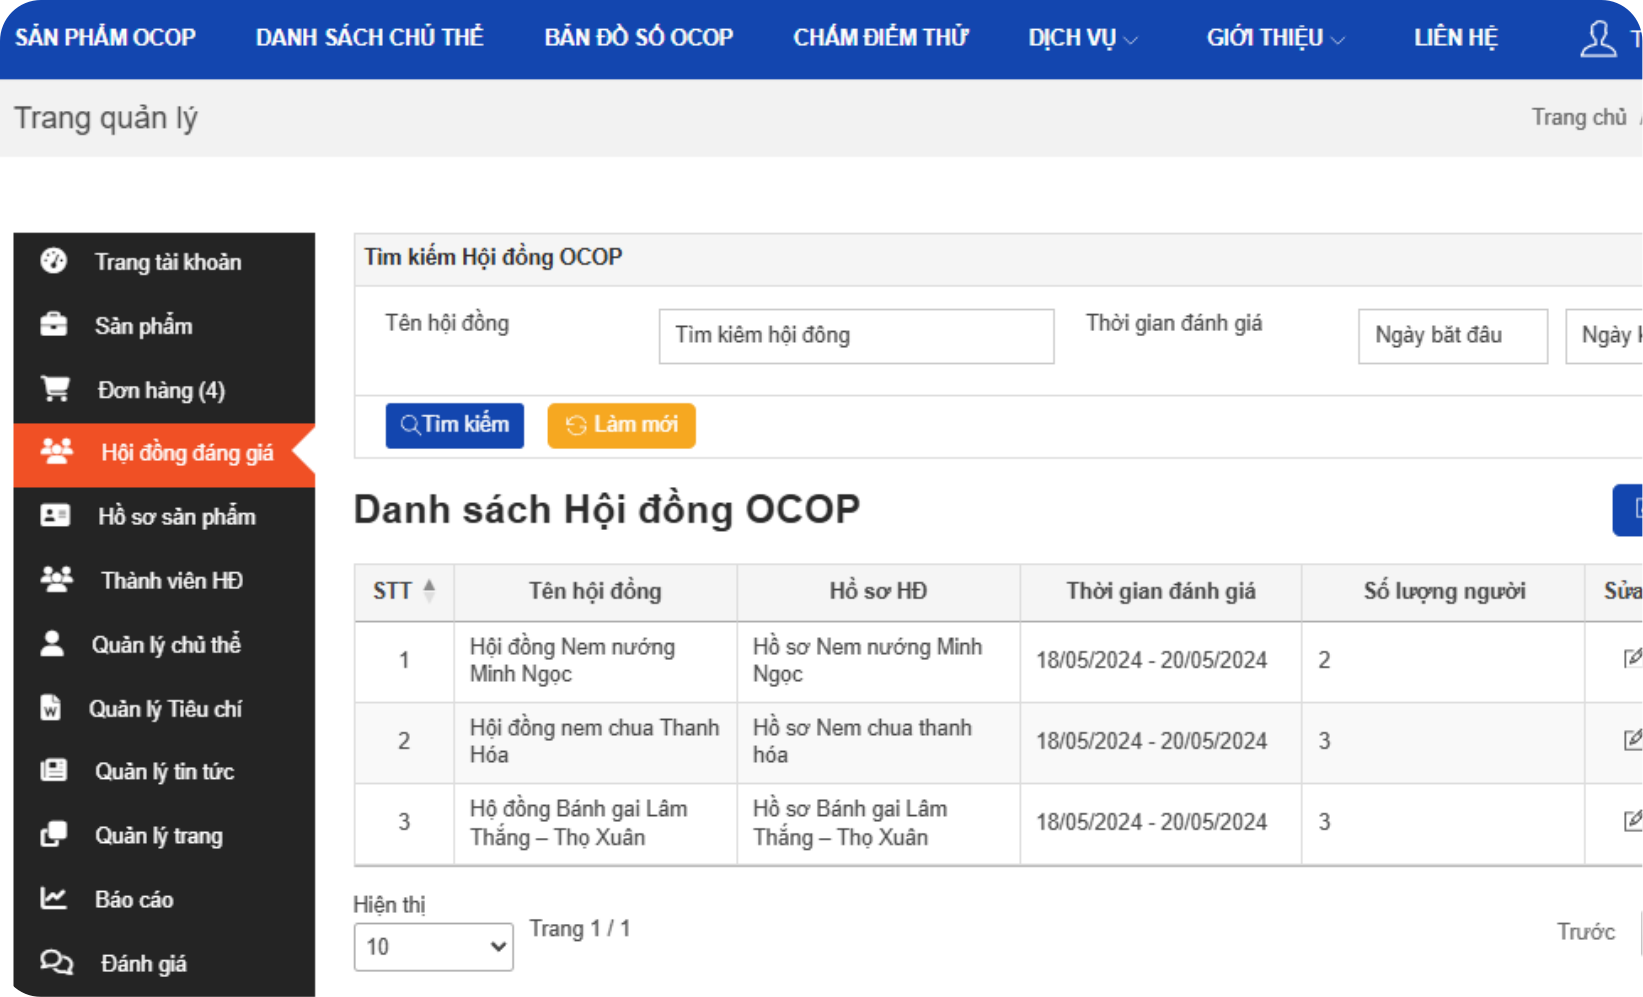Select the Quản lý chủ thể person icon

click(55, 644)
